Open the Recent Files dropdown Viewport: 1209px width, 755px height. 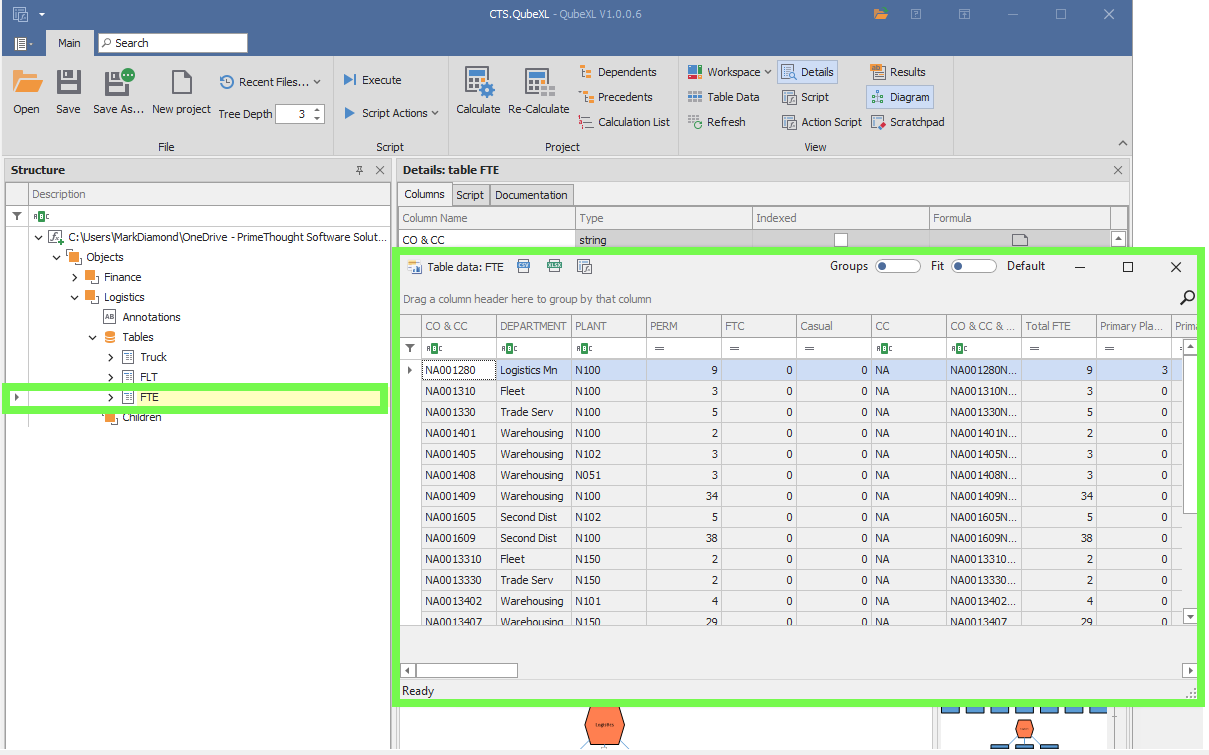271,82
